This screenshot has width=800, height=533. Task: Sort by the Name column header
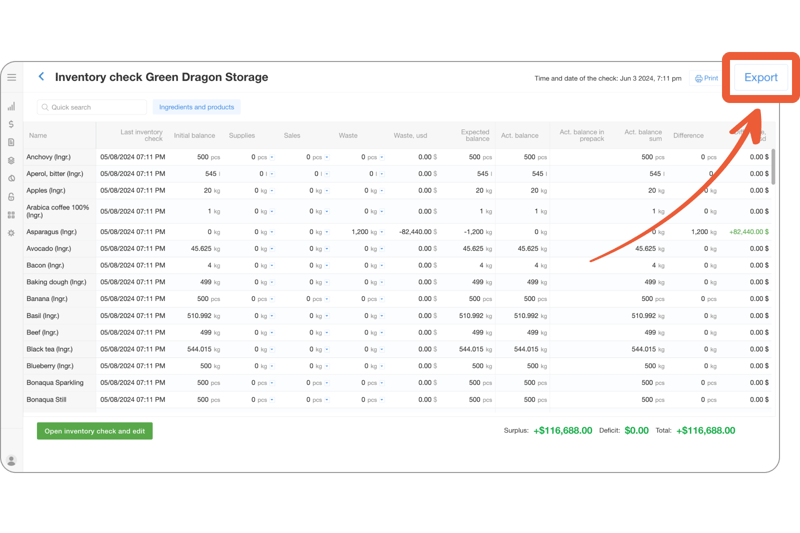click(x=38, y=136)
